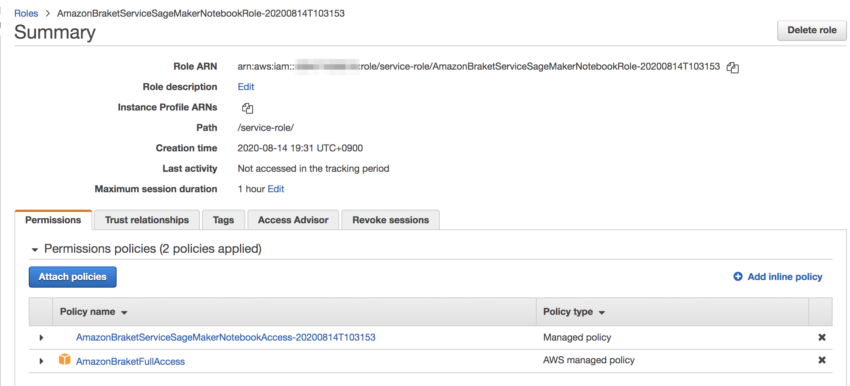Go back to Roles via breadcrumb
Screen dimensions: 850x386
26,14
